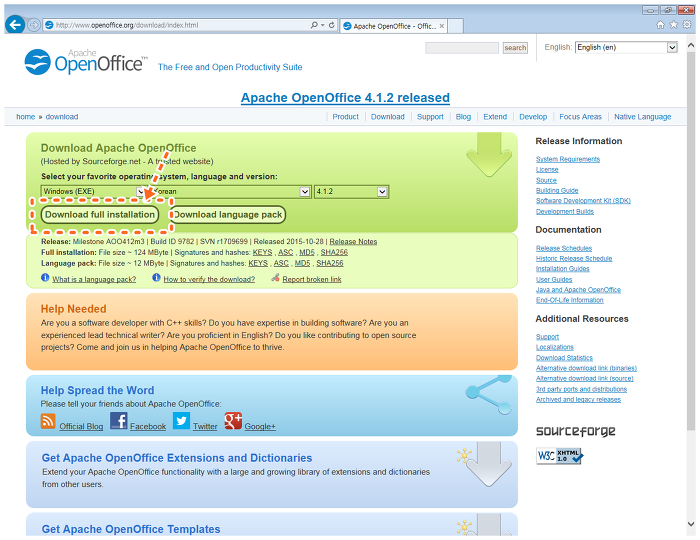Screen dimensions: 700x540
Task: Open the English (en) site language dropdown
Action: pyautogui.click(x=626, y=47)
